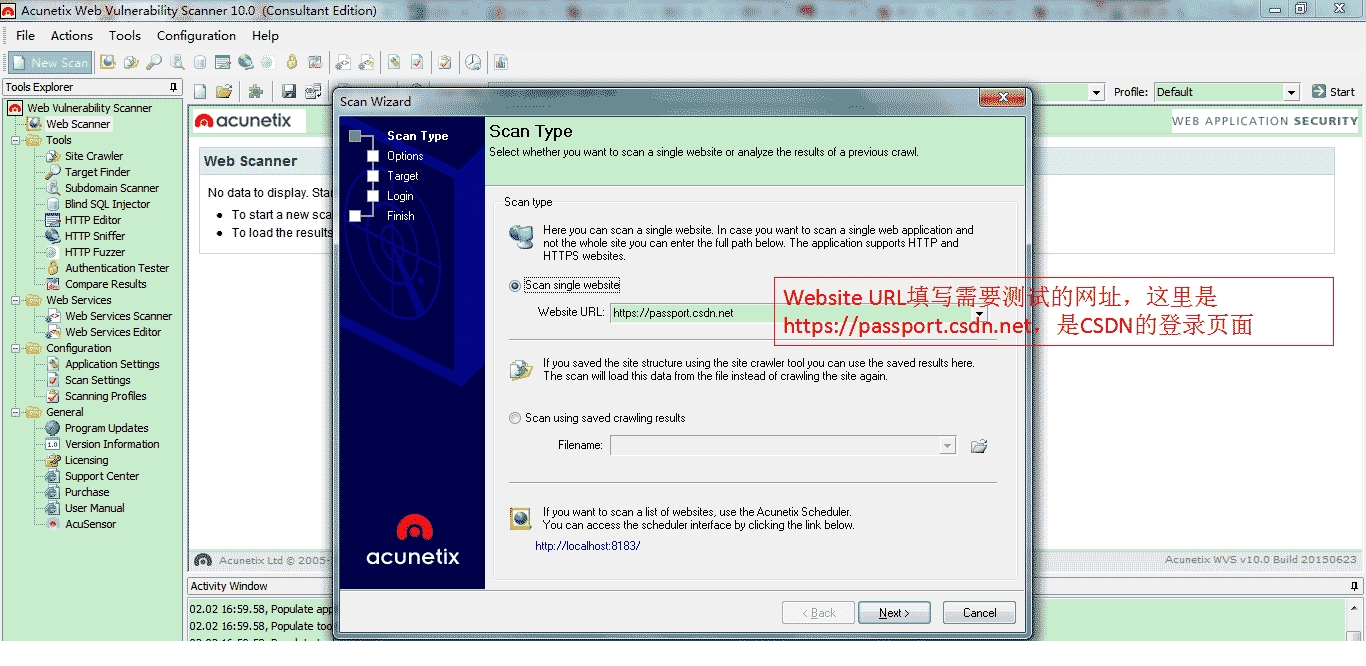
Task: Open Scanning Profiles from the toolbar
Action: point(445,62)
